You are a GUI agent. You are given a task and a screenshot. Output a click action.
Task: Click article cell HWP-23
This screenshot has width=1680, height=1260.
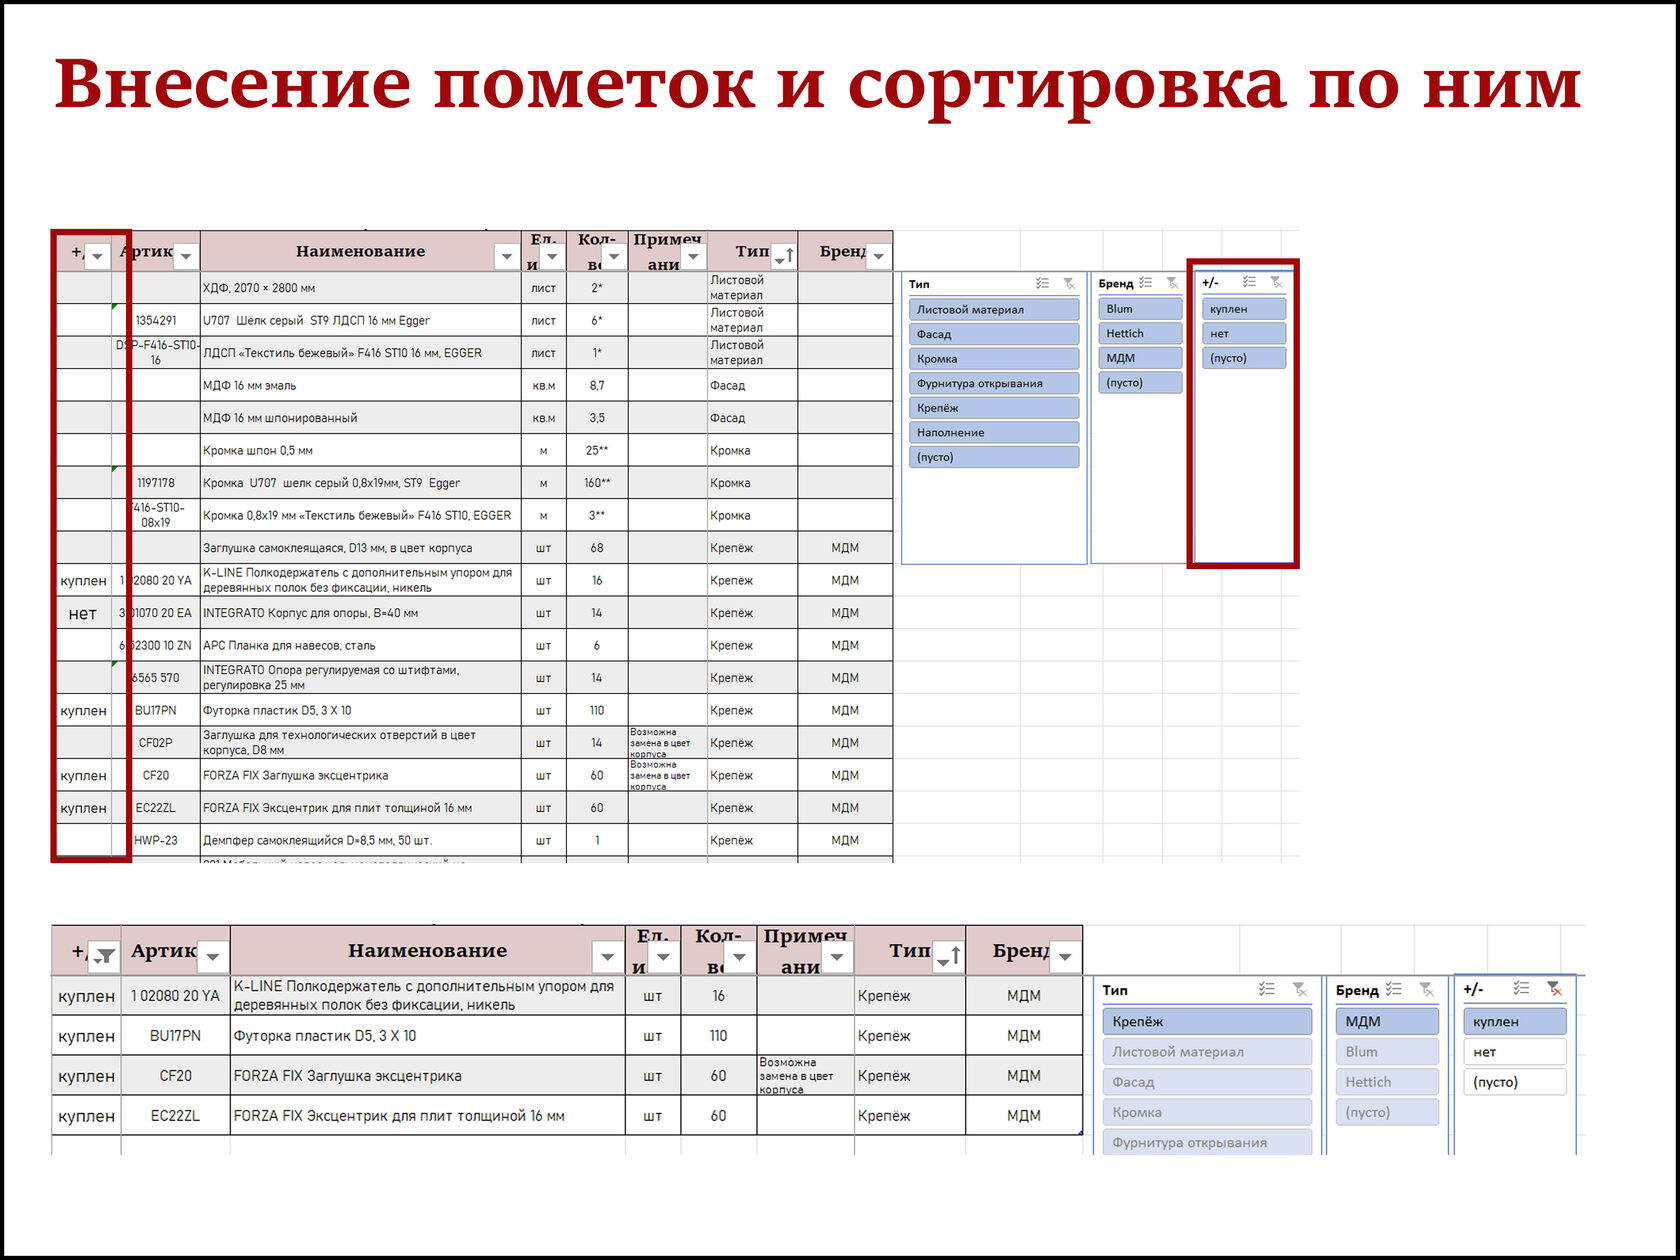click(156, 840)
